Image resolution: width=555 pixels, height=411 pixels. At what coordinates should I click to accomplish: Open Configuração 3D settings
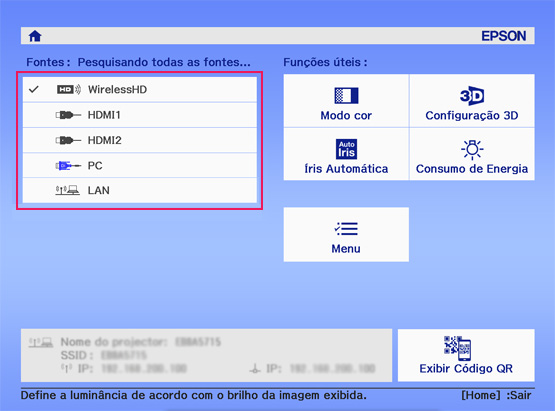click(x=472, y=101)
